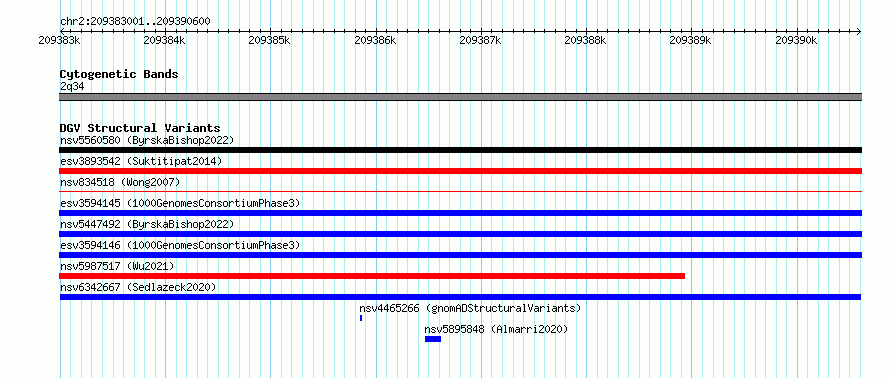Viewport: 890px width, 378px height.
Task: Open the nsv6342667 (Sedlazeck2020) label
Action: 138,287
